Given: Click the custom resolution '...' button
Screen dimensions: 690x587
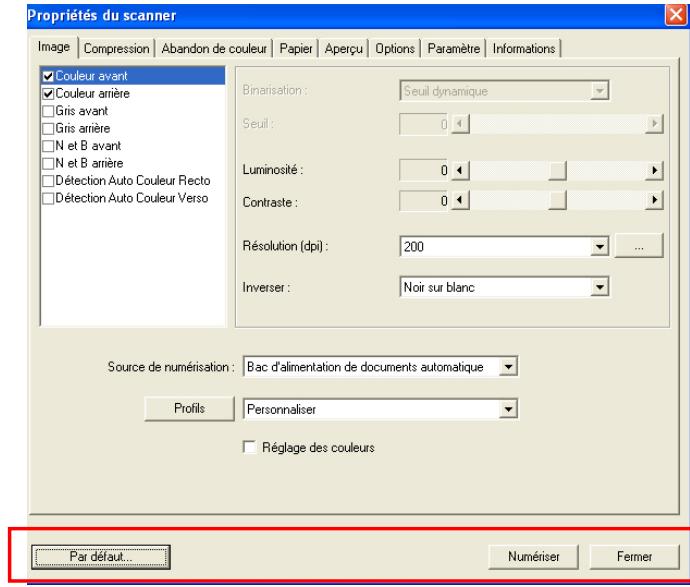Looking at the screenshot, I should click(639, 246).
